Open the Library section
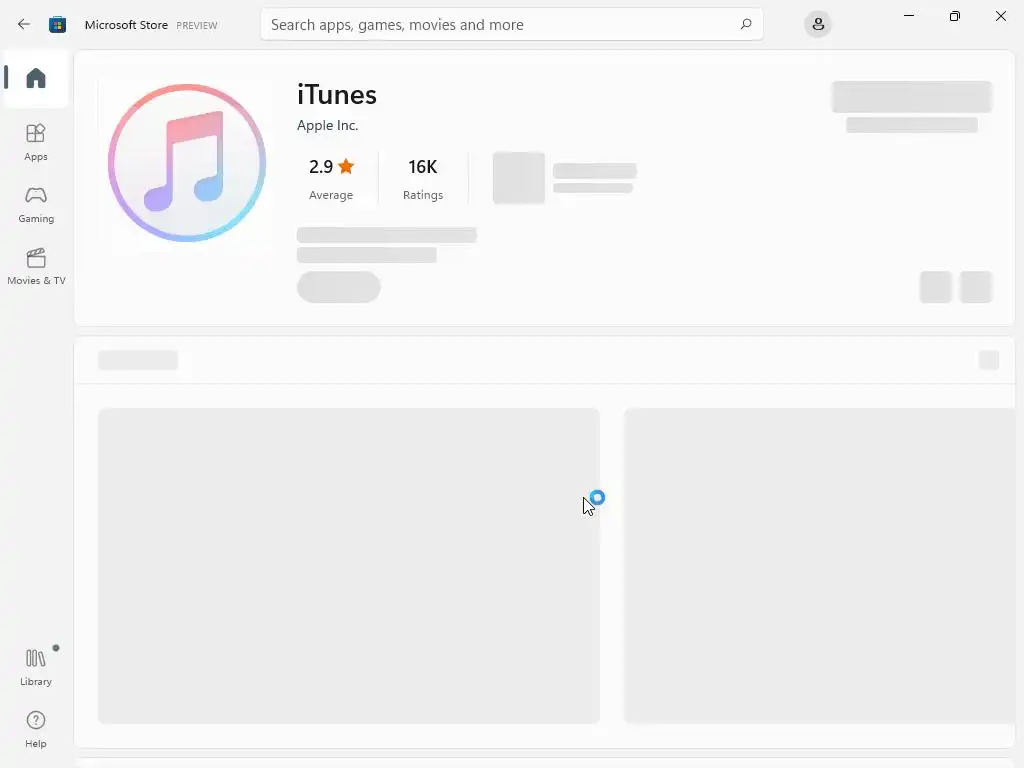 click(x=36, y=667)
